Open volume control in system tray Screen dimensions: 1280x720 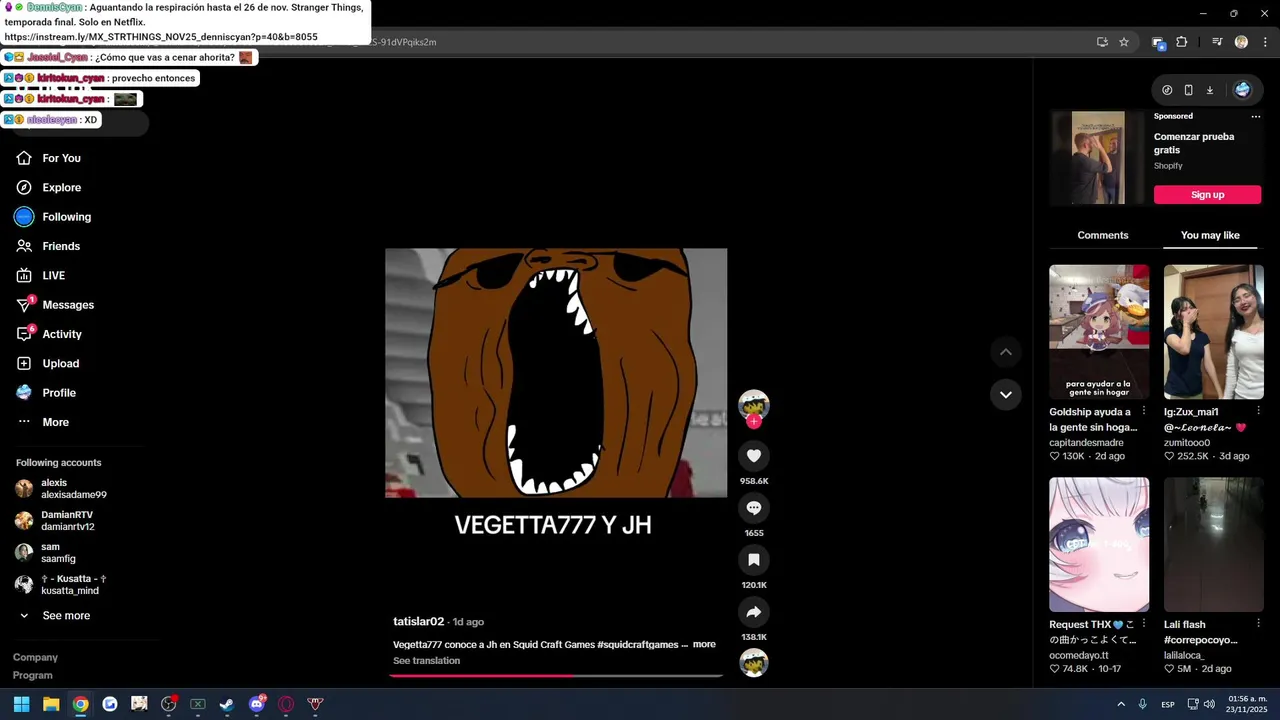(1209, 704)
